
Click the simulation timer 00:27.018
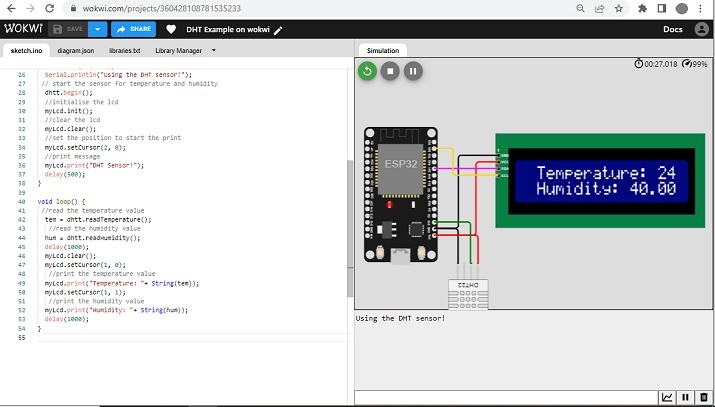click(x=656, y=64)
